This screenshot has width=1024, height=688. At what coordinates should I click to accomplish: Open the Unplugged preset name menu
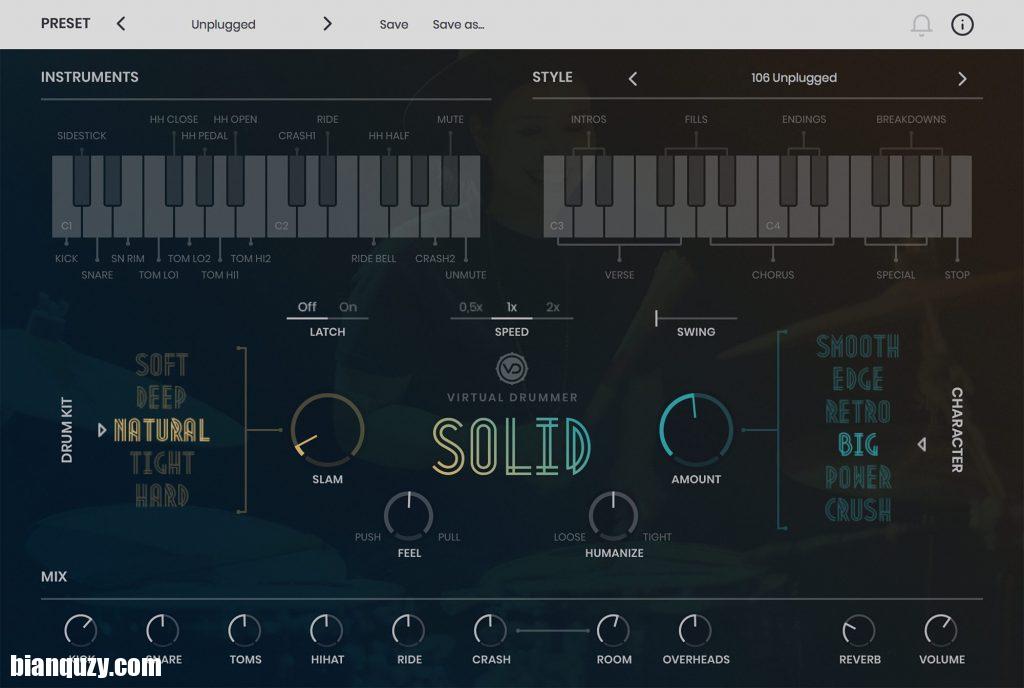pyautogui.click(x=223, y=24)
